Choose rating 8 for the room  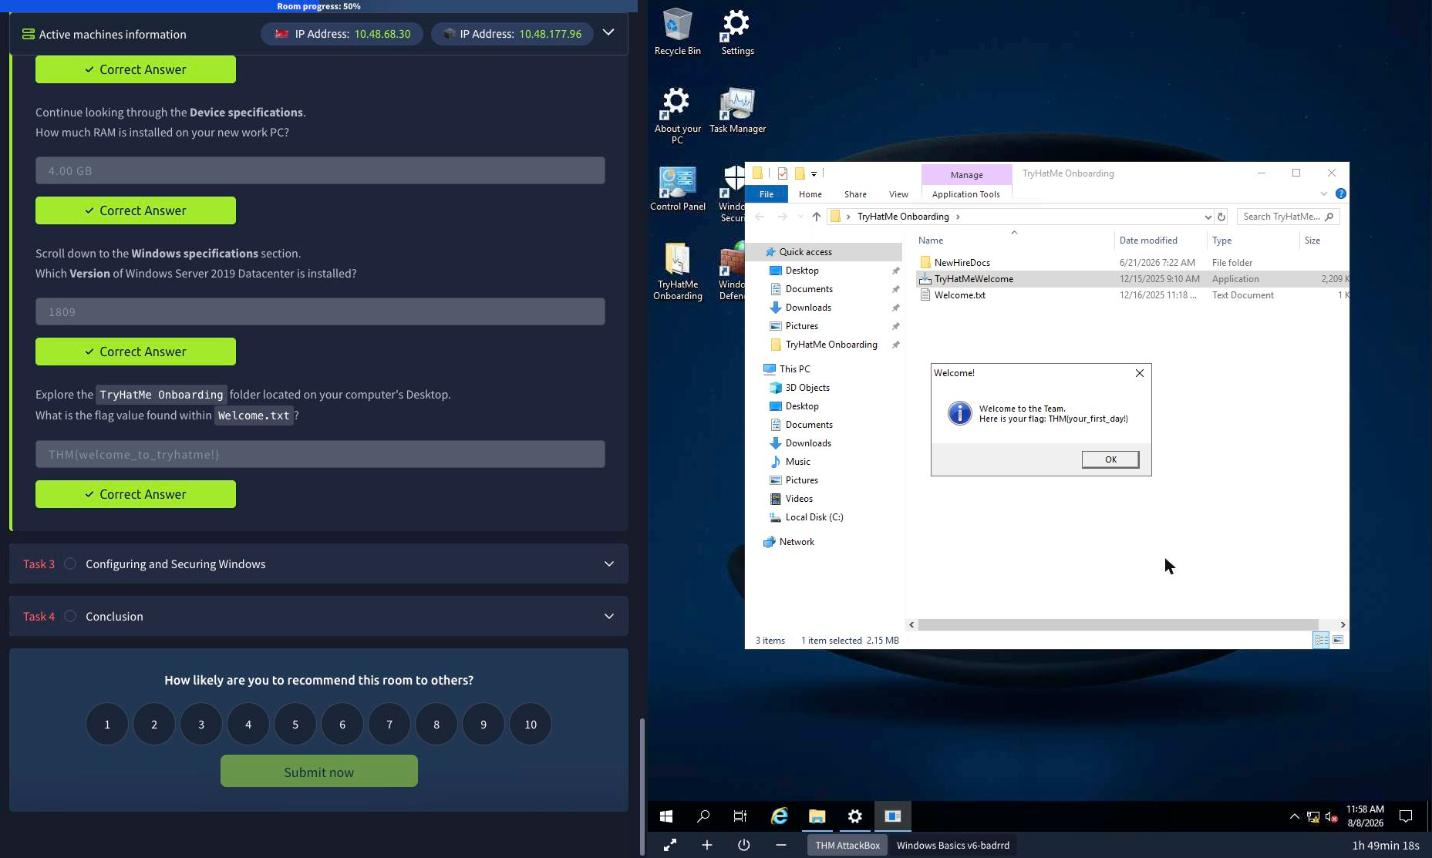[436, 724]
